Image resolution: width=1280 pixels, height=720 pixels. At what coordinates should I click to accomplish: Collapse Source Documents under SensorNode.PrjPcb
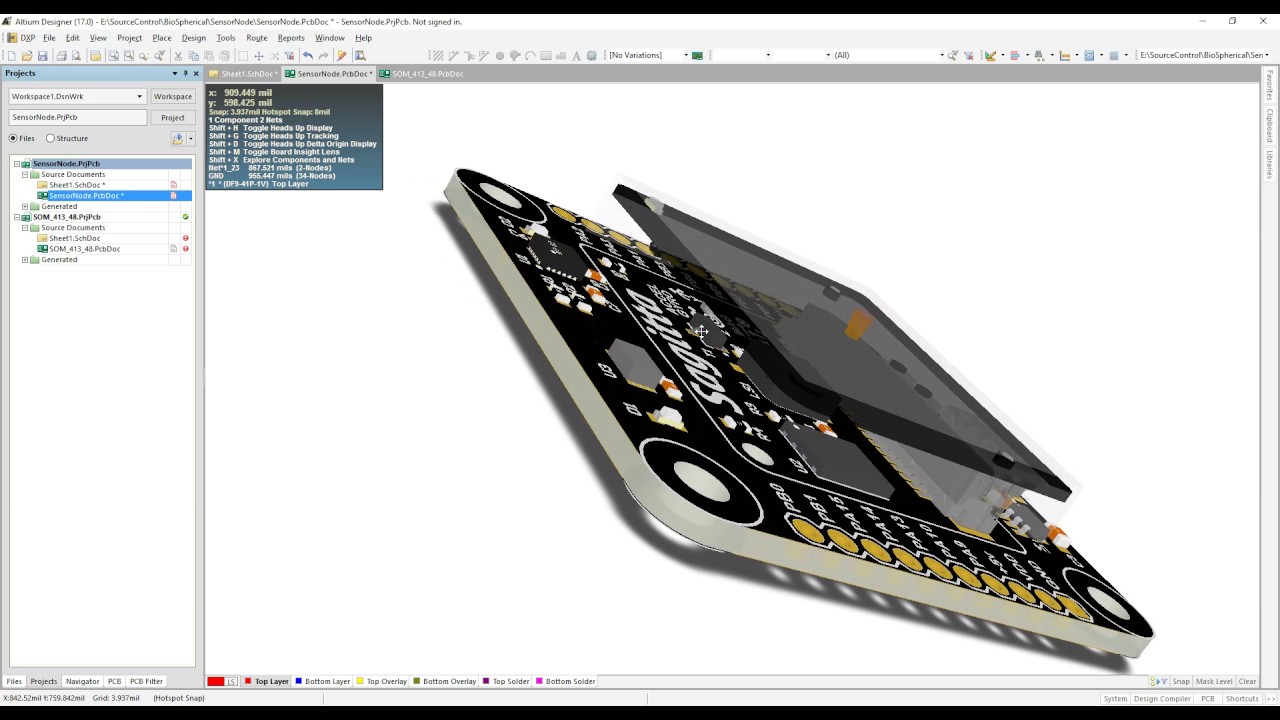pos(25,174)
